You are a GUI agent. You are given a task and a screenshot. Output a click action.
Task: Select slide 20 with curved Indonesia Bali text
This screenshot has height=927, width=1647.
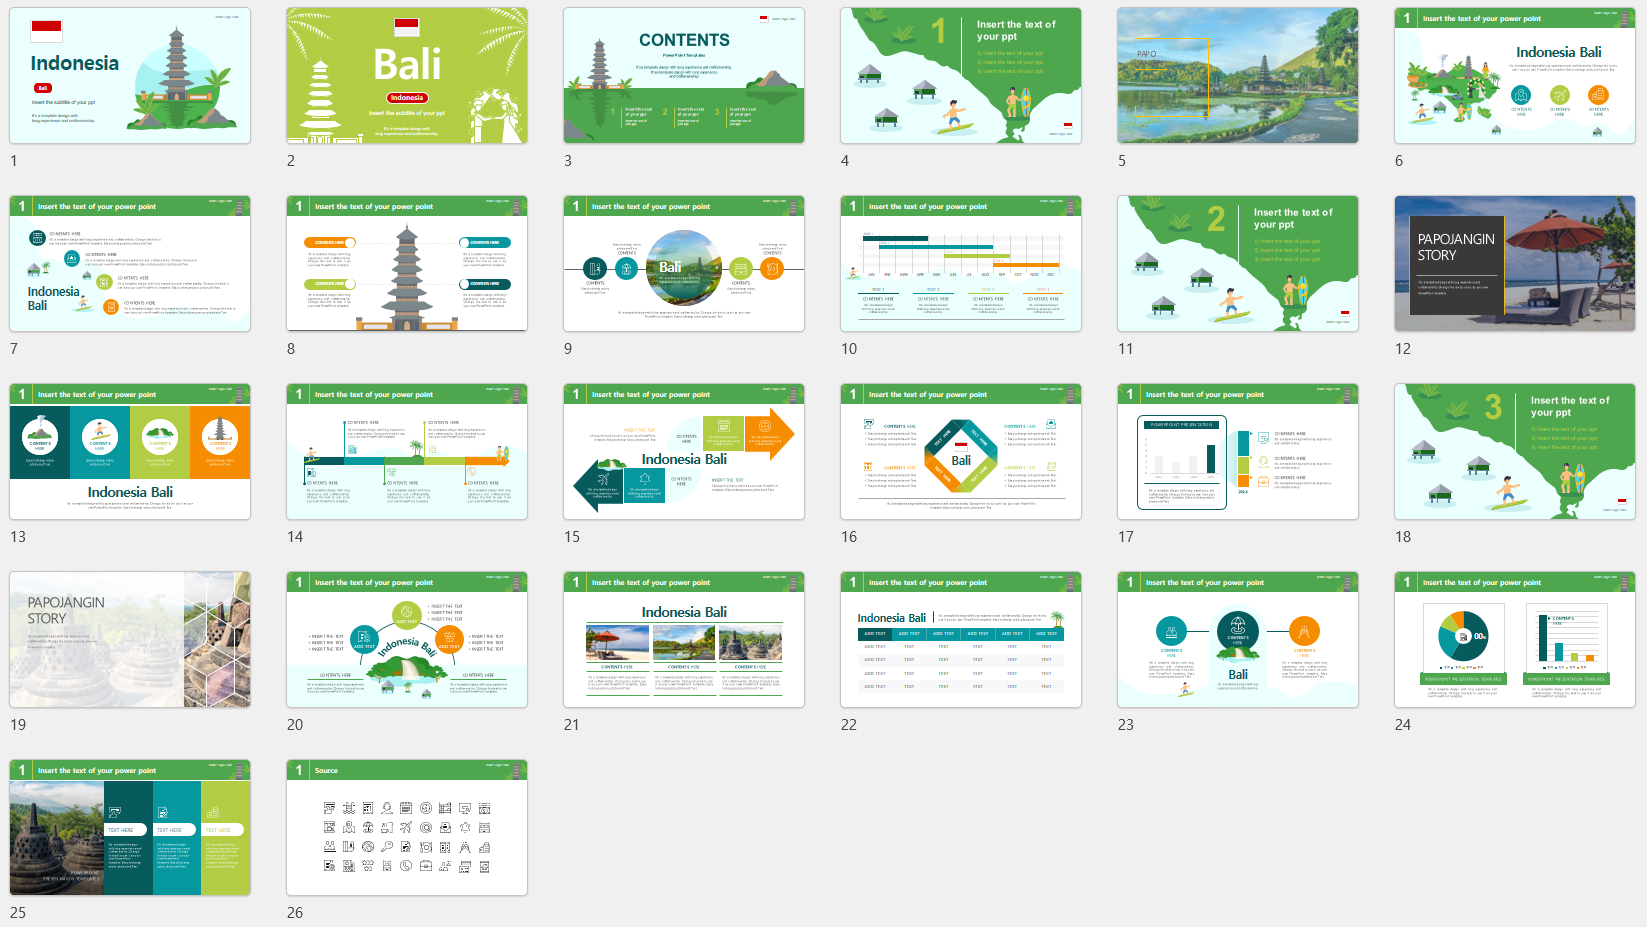click(407, 640)
